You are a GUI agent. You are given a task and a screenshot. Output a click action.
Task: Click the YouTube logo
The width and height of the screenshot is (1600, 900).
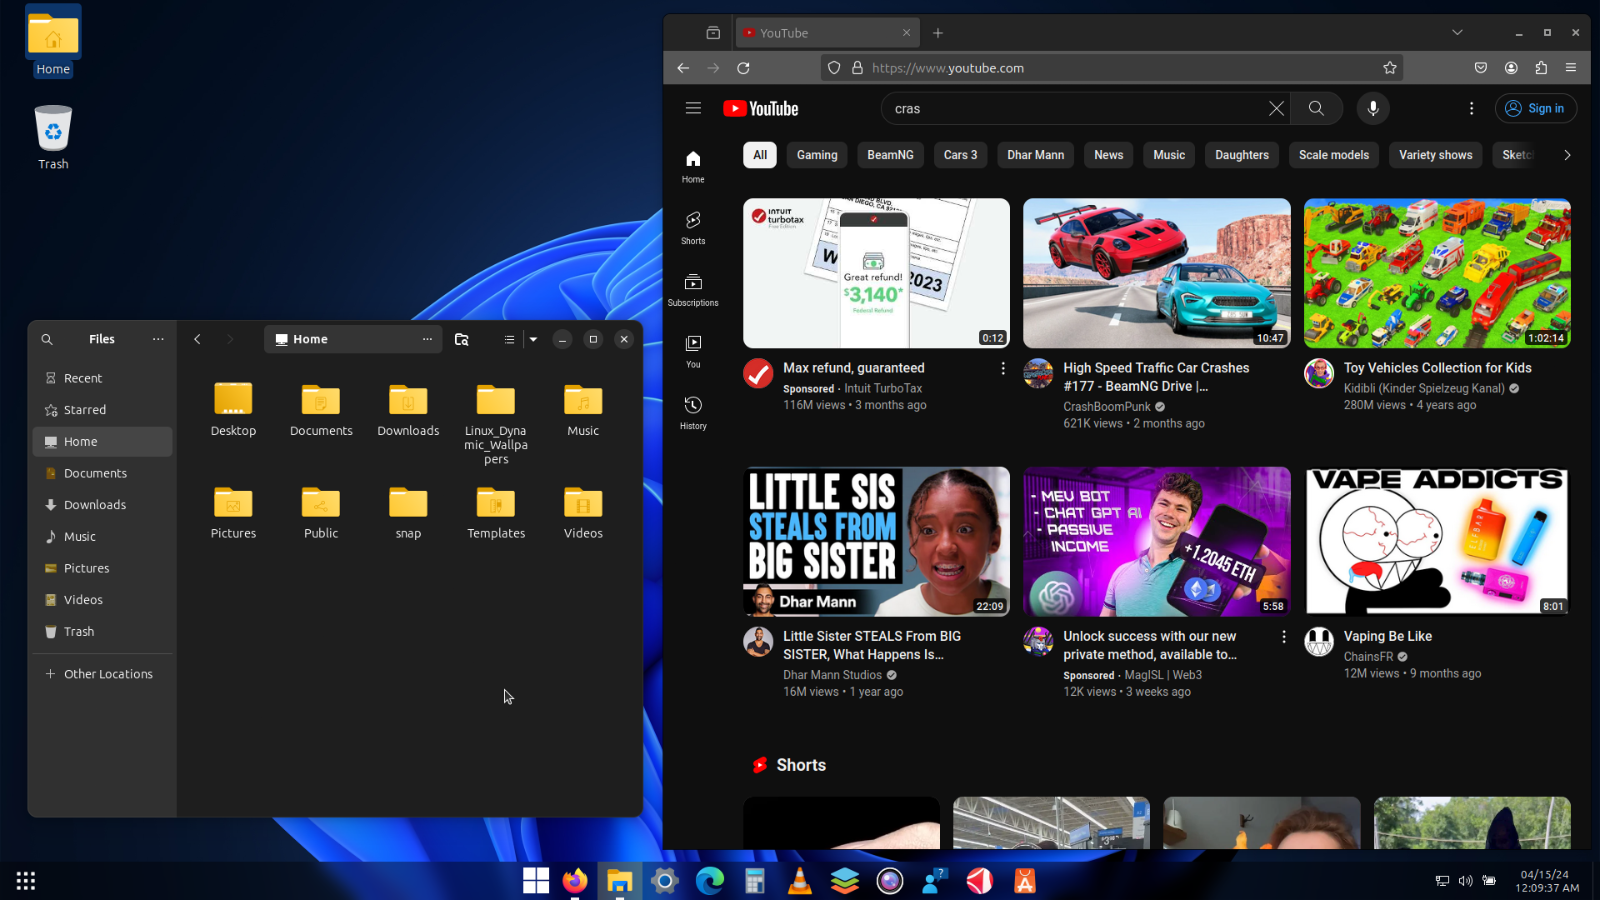tap(761, 108)
